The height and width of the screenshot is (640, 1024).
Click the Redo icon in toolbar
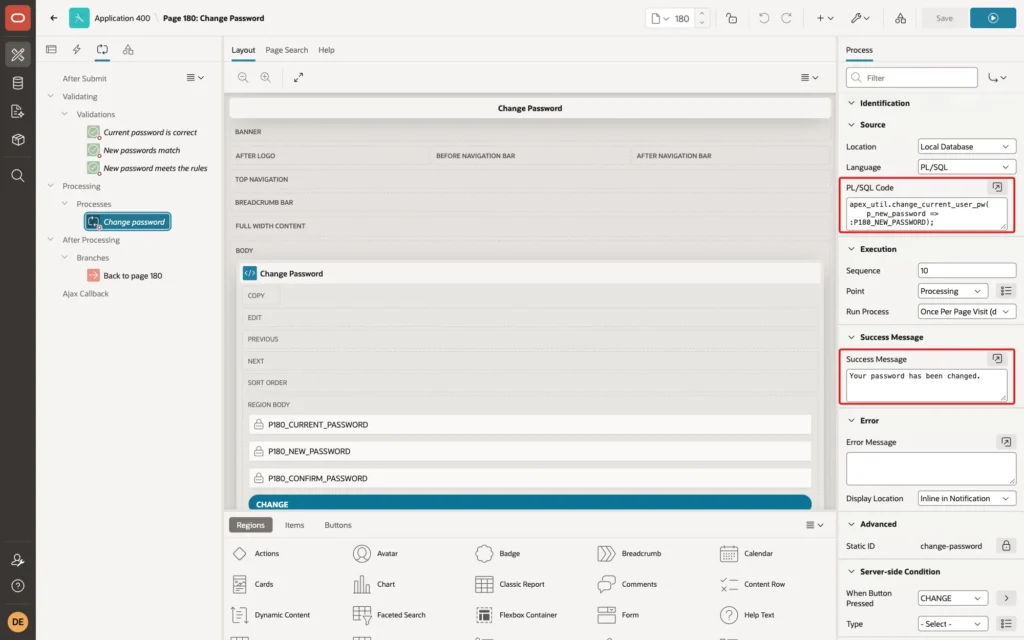point(786,18)
